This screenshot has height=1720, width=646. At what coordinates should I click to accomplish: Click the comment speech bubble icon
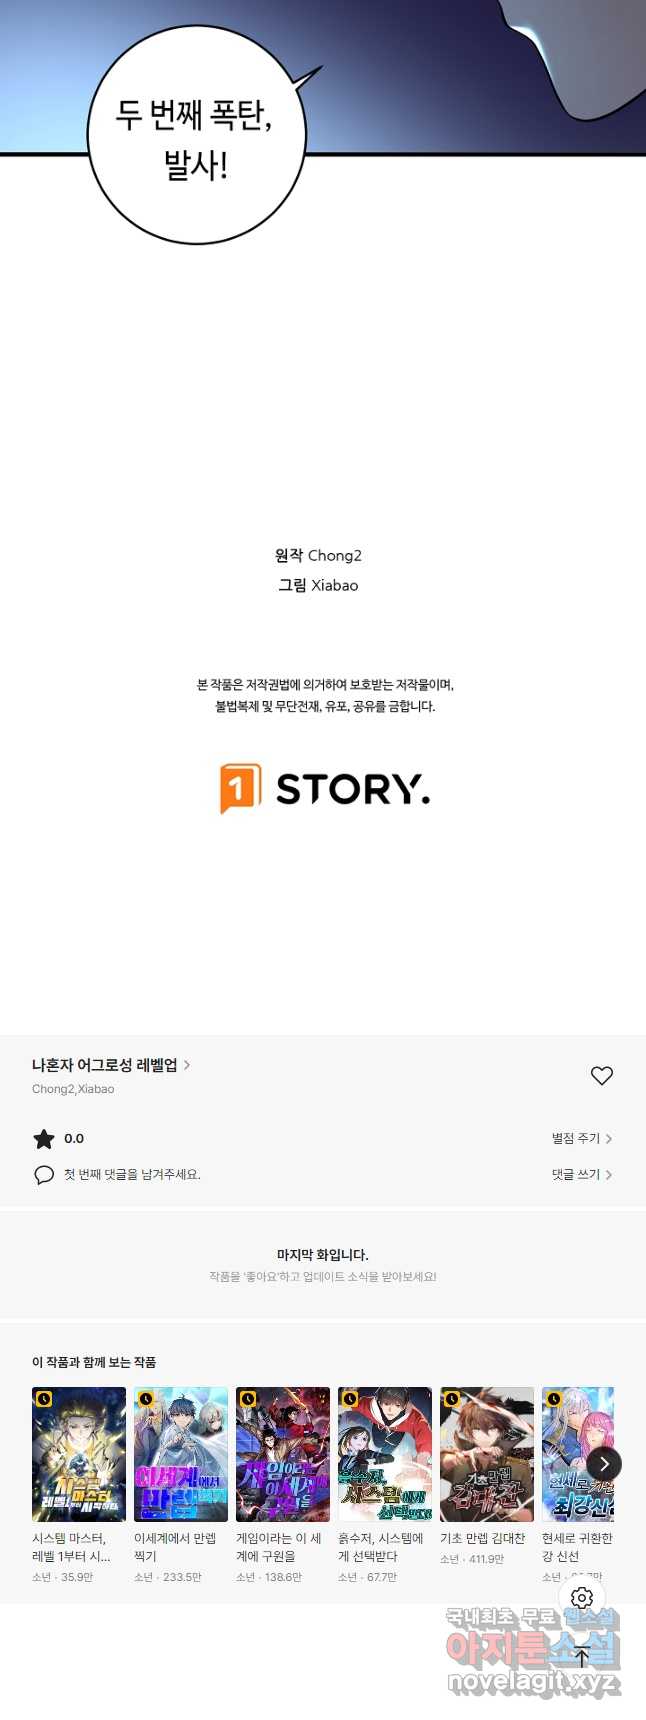44,1175
